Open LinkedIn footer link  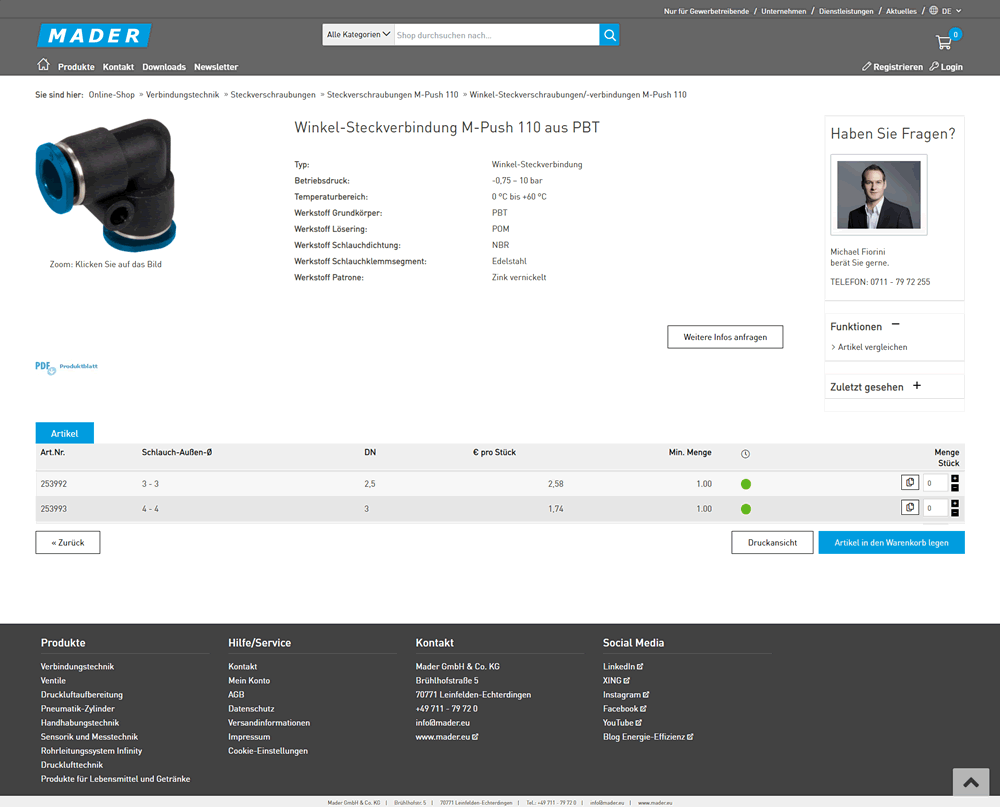click(x=623, y=666)
